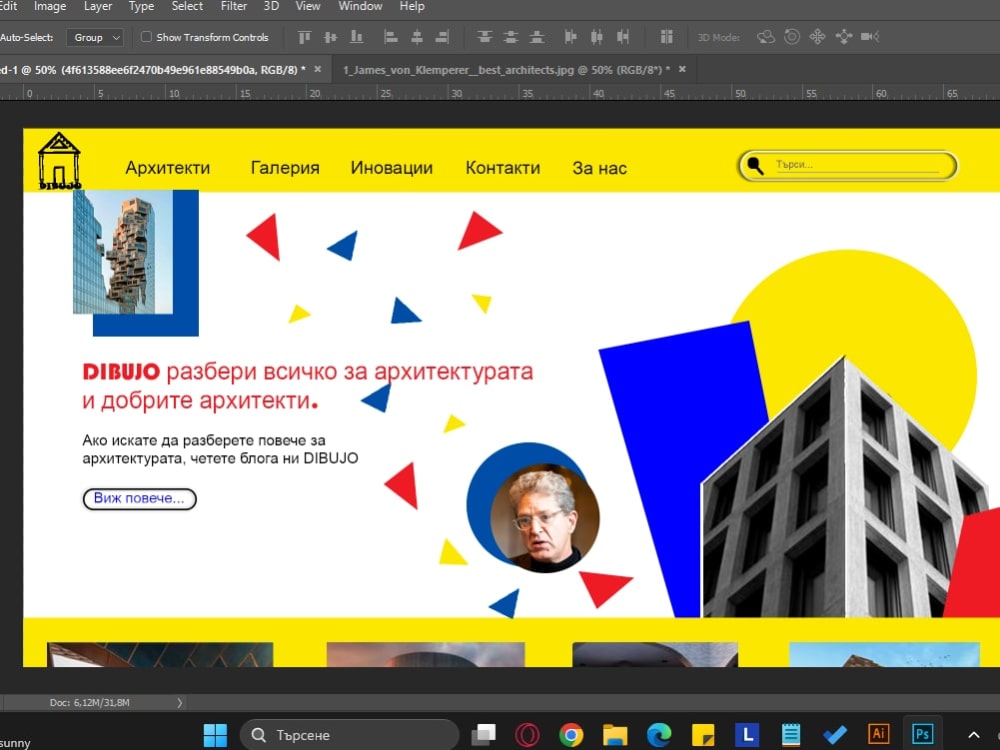Open Notepad from the taskbar
The image size is (1000, 750).
point(791,735)
